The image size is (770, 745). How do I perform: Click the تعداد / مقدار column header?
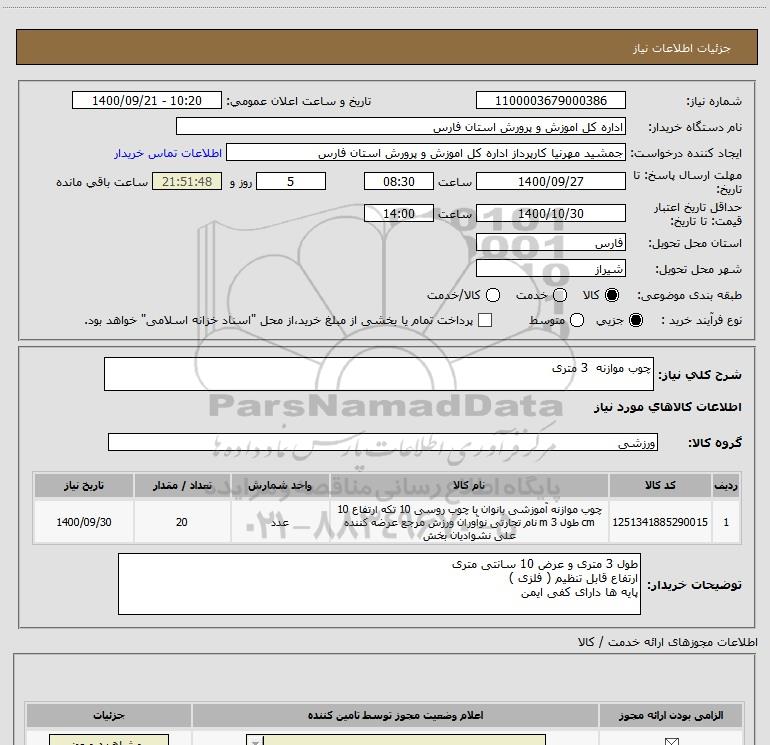click(182, 486)
